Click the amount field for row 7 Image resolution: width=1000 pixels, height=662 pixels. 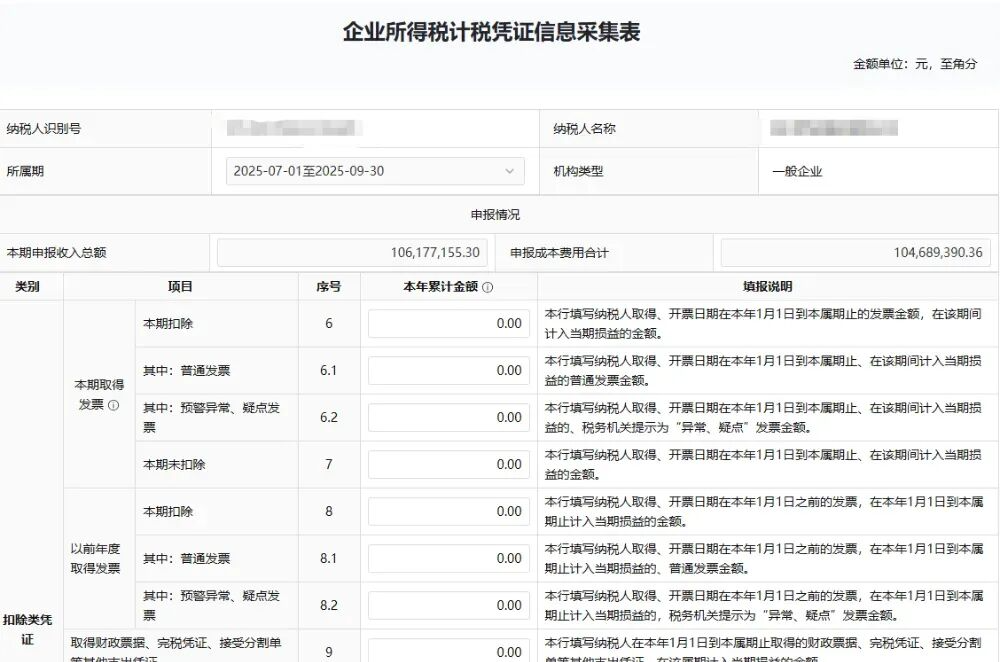click(448, 464)
